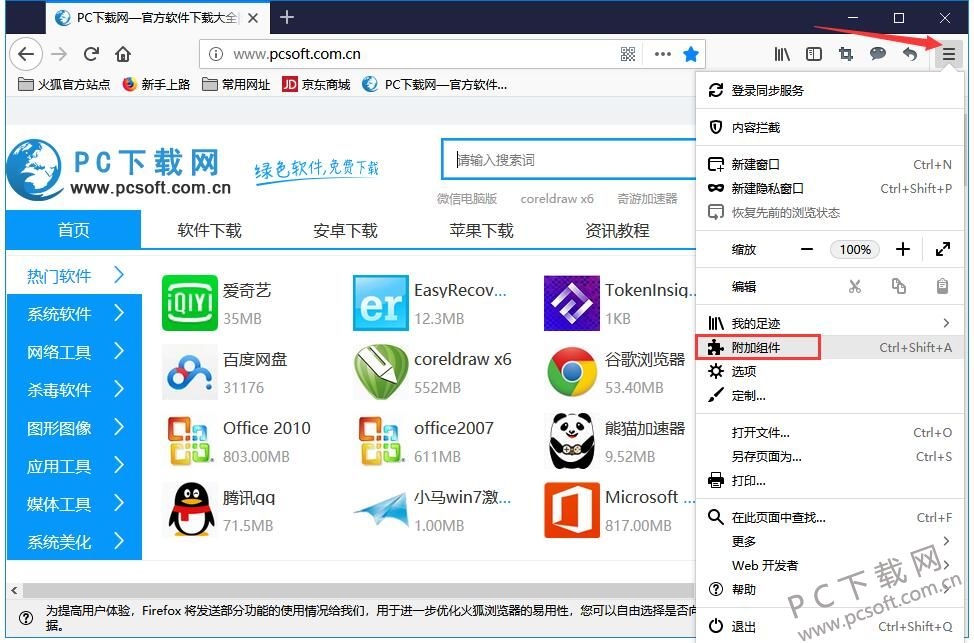Close the hamburger menu button
The width and height of the screenshot is (974, 643).
pyautogui.click(x=949, y=54)
